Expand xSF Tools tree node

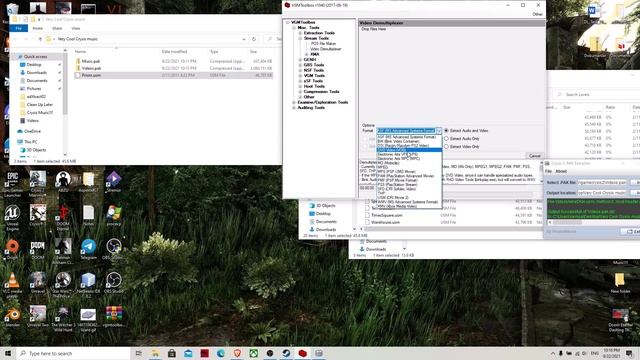[300, 81]
